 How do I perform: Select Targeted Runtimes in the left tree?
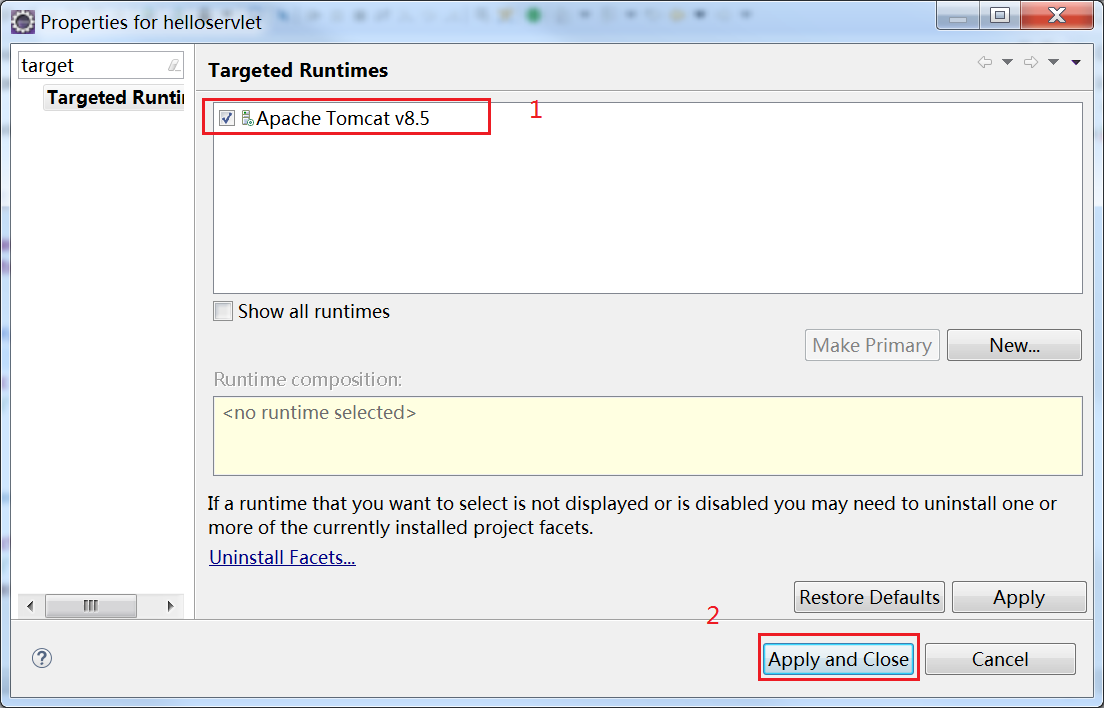pyautogui.click(x=115, y=97)
